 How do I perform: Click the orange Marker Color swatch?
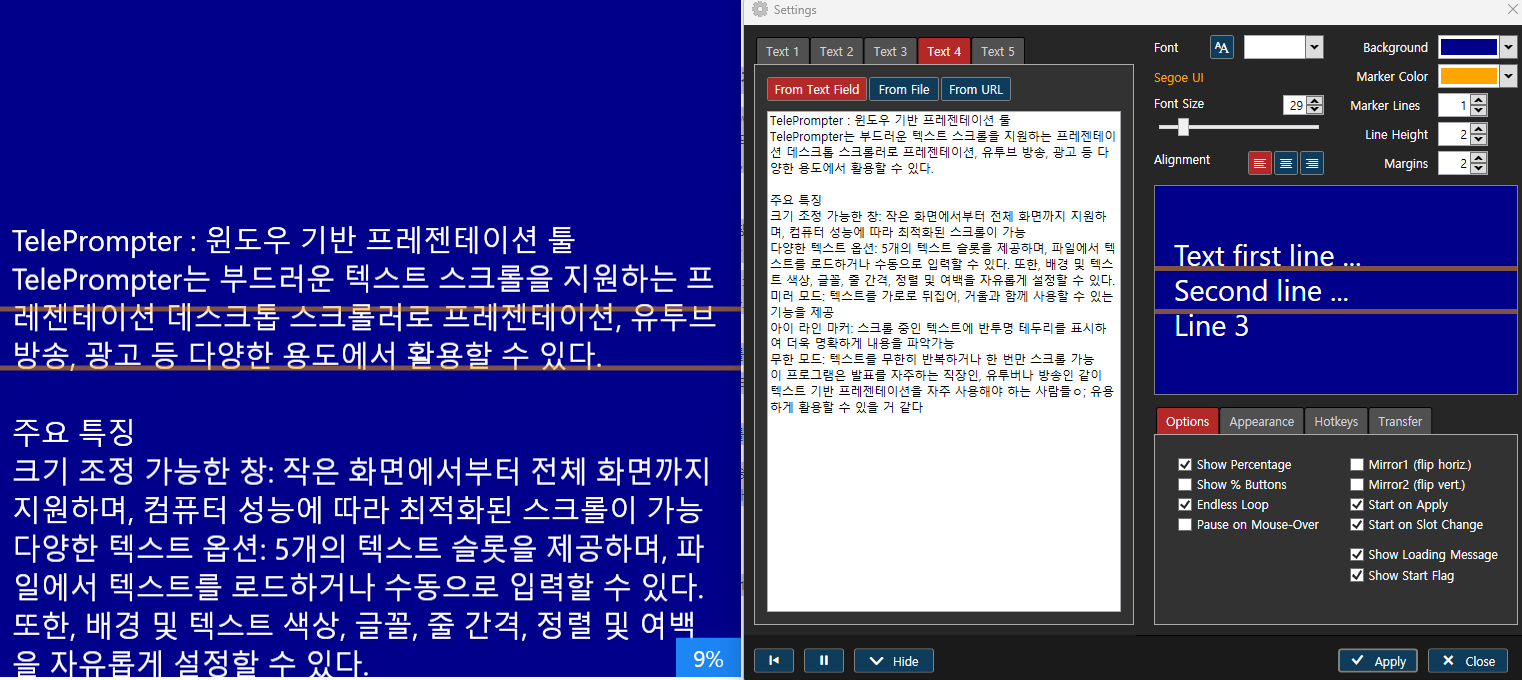[1468, 76]
